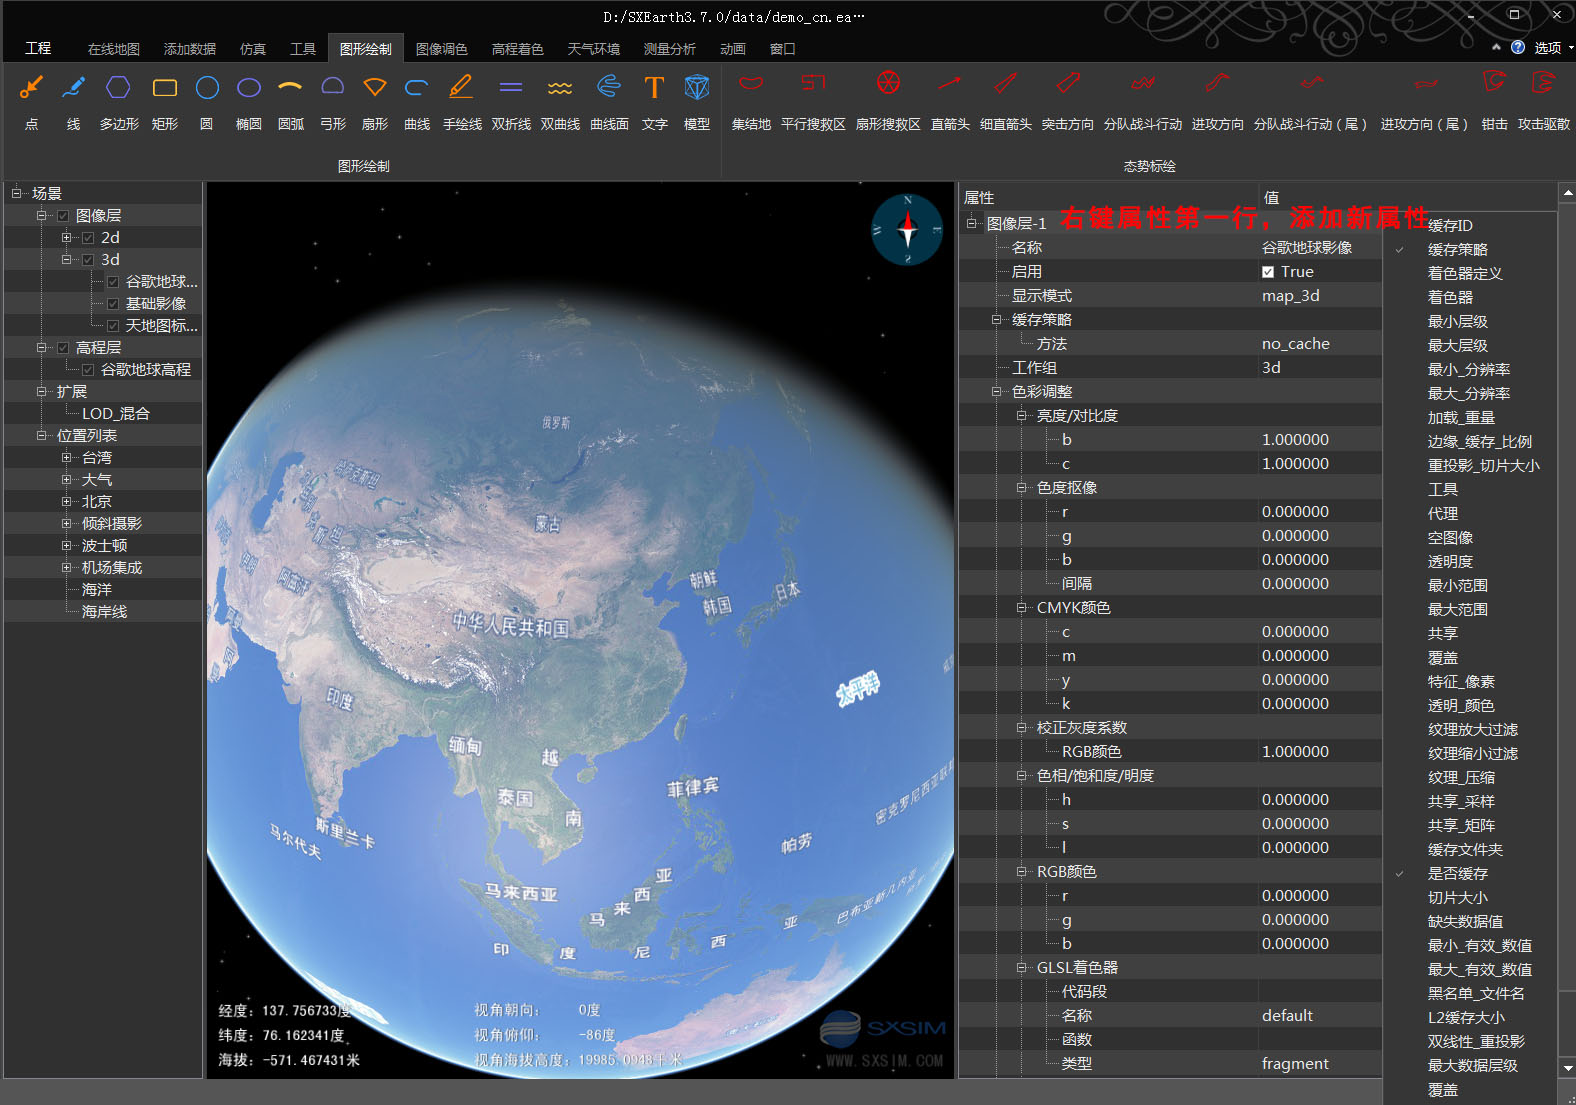This screenshot has height=1105, width=1576.
Task: Click the compass in the globe view
Action: 907,230
